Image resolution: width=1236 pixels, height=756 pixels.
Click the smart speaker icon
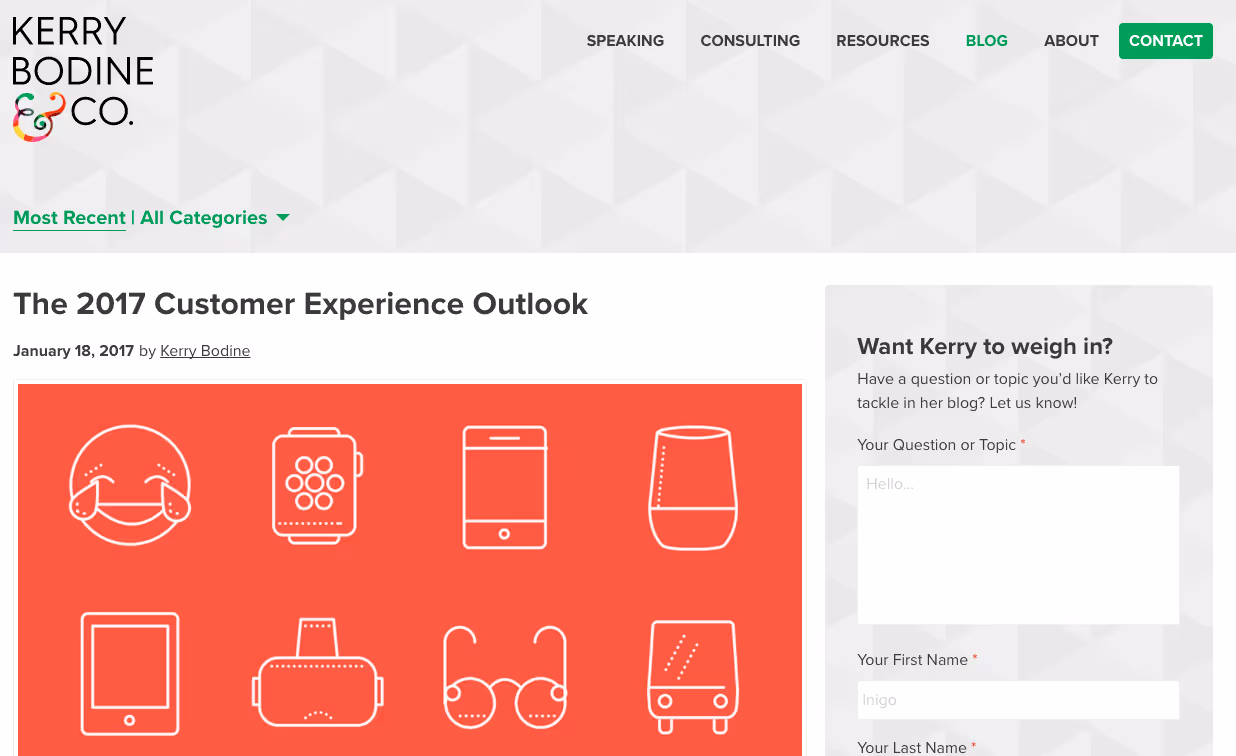click(692, 488)
